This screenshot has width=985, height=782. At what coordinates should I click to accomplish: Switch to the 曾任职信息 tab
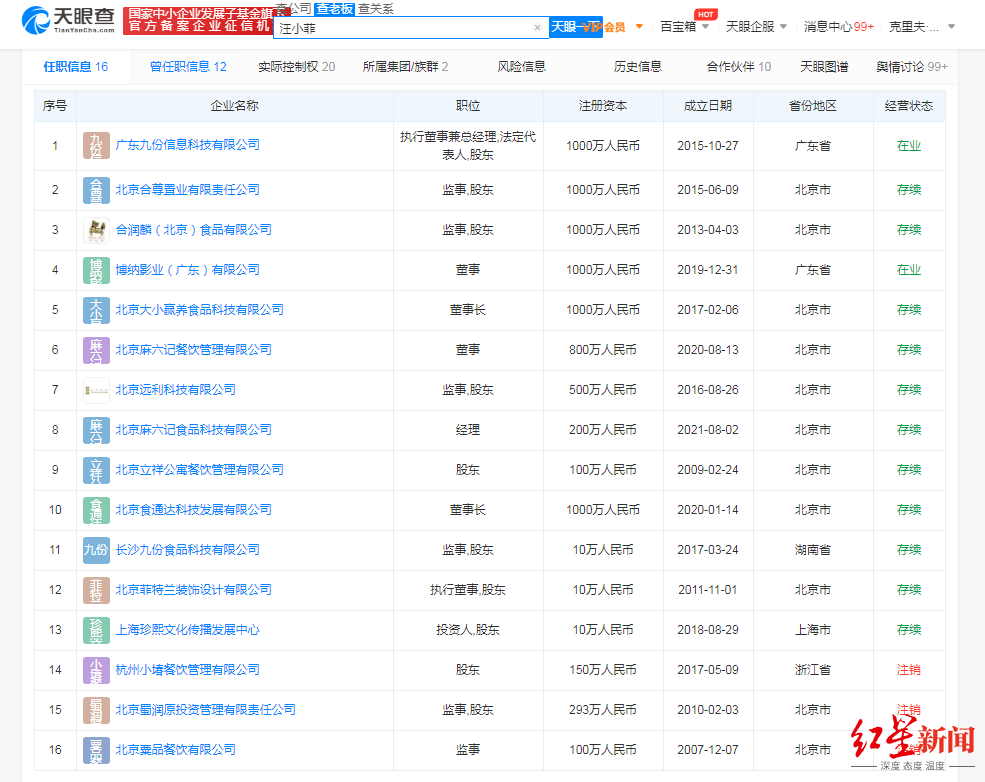click(x=188, y=67)
